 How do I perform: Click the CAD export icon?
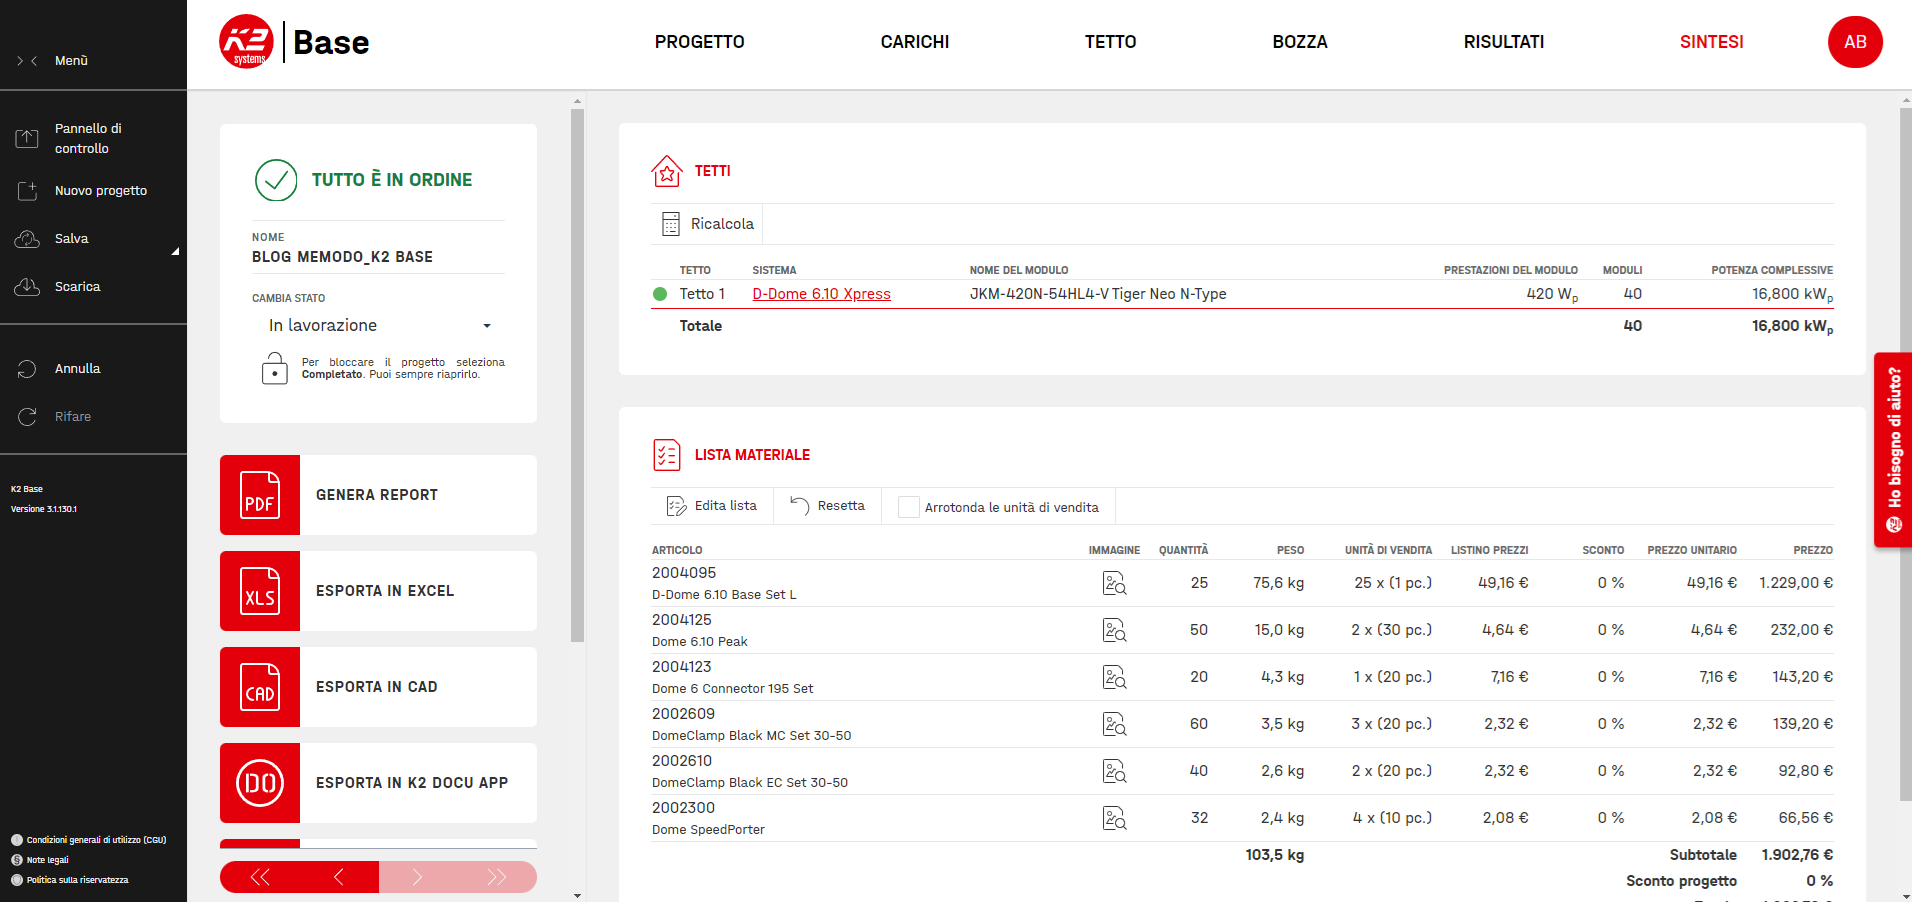260,687
